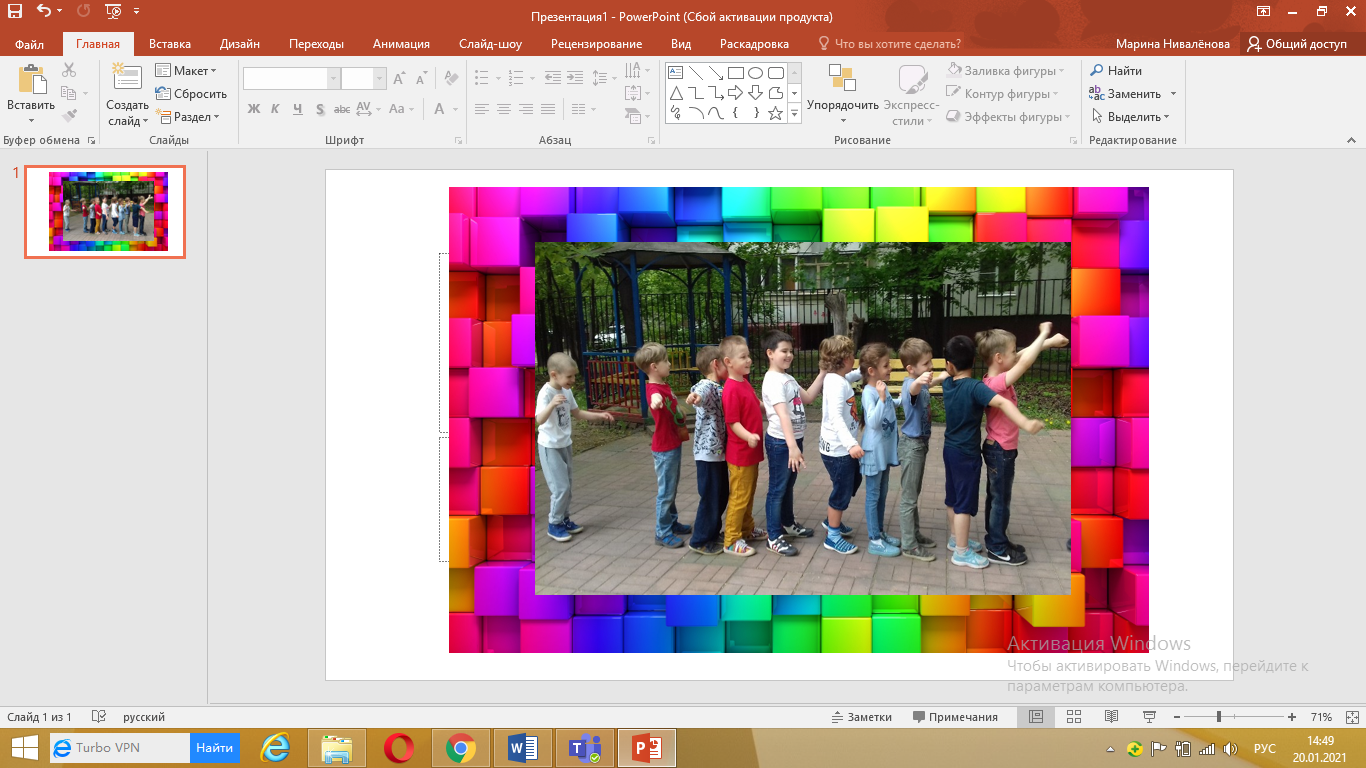Image resolution: width=1366 pixels, height=768 pixels.
Task: Click Start from beginning slideshow icon in title bar
Action: [113, 12]
